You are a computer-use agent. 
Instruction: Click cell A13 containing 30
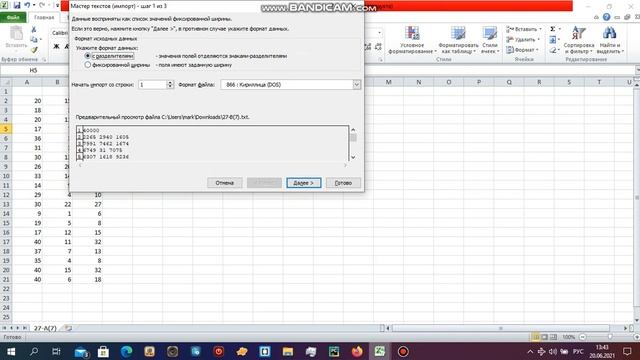(27, 204)
